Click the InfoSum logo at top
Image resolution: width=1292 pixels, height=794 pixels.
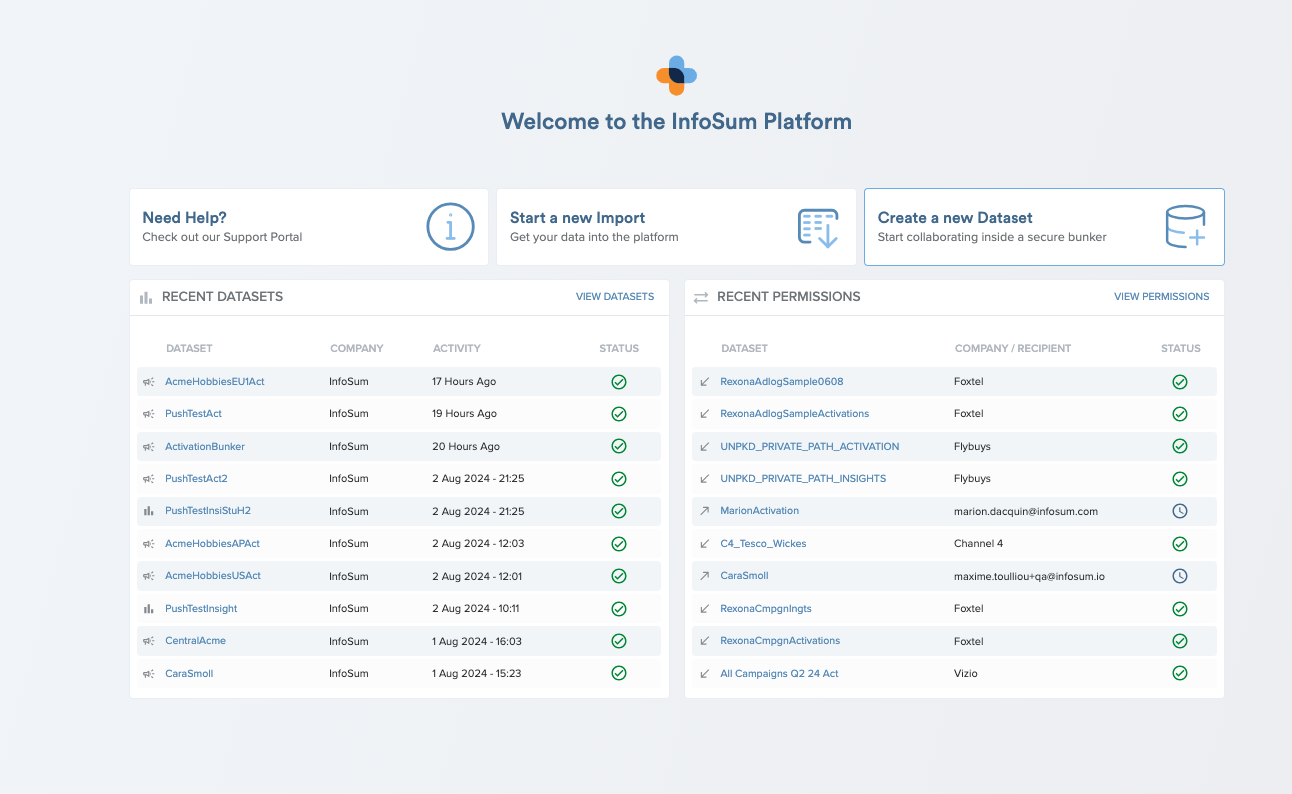click(x=676, y=75)
